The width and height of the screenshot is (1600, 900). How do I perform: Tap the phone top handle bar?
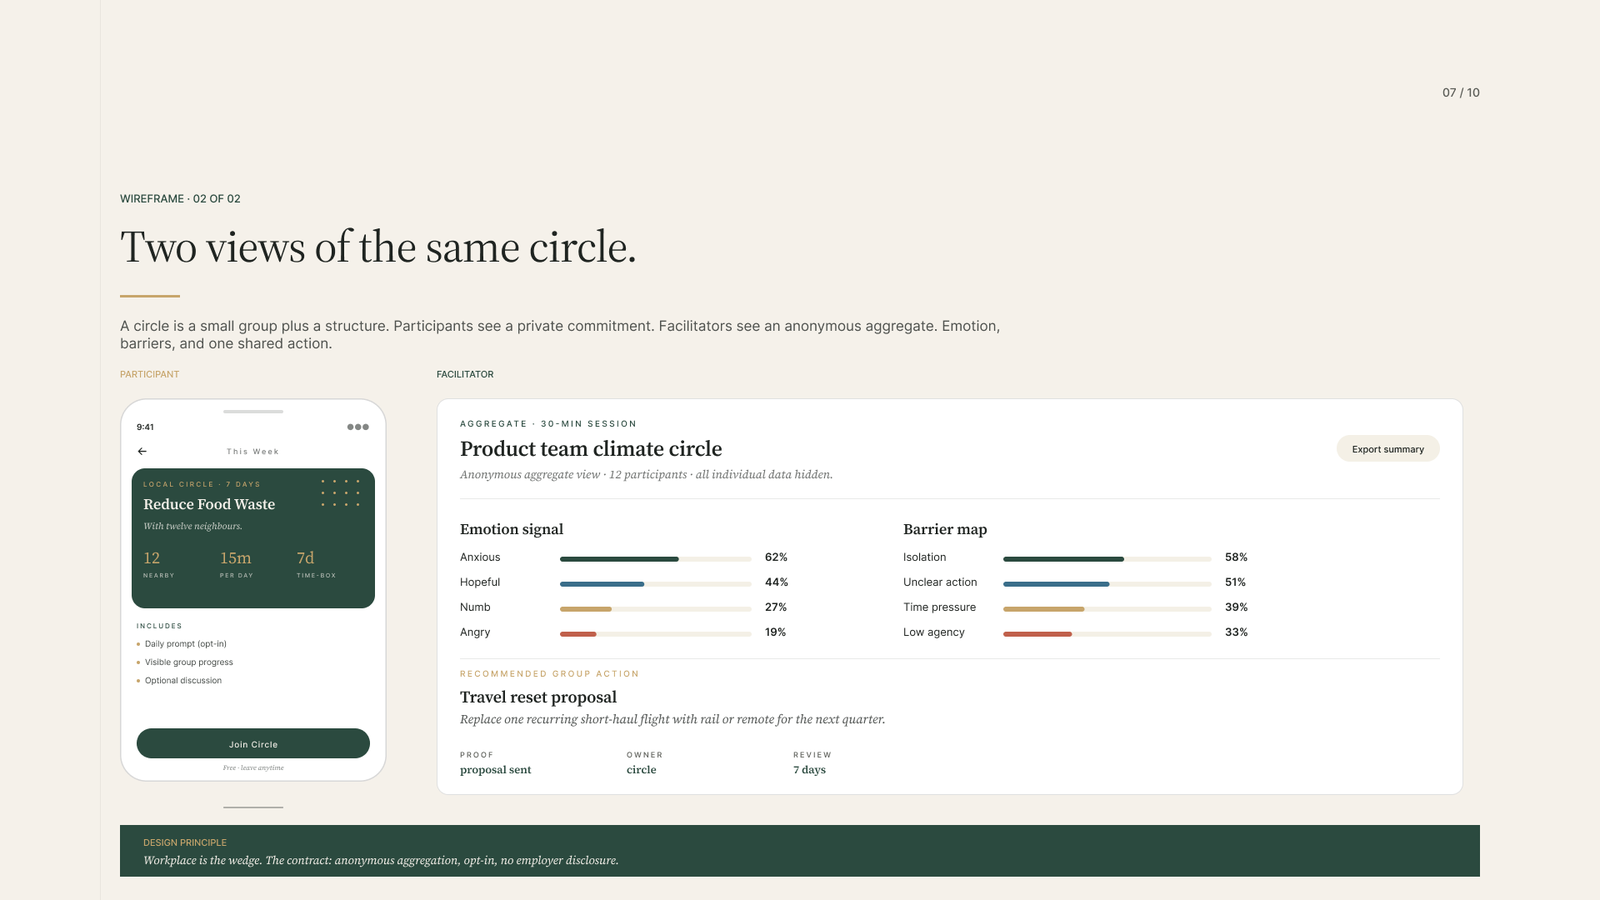253,411
